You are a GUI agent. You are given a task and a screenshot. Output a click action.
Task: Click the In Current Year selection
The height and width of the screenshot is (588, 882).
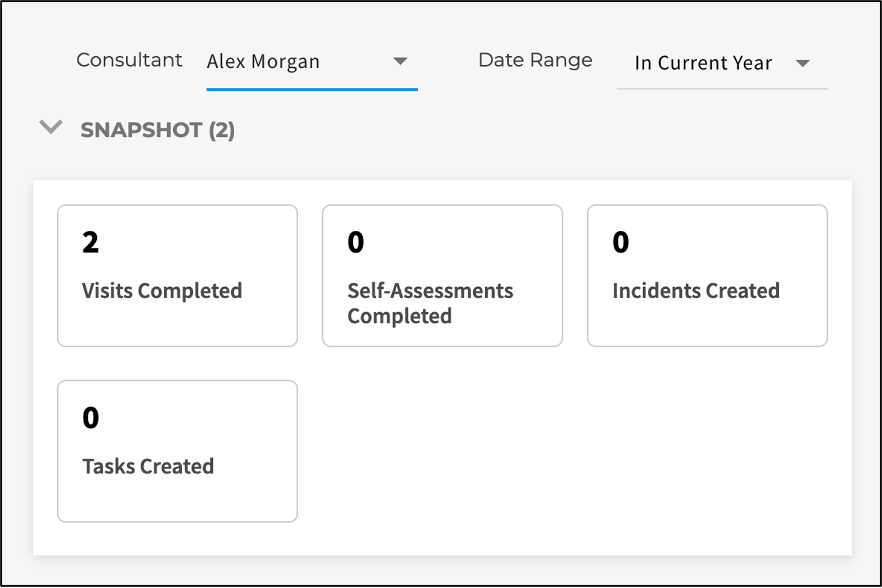click(703, 63)
